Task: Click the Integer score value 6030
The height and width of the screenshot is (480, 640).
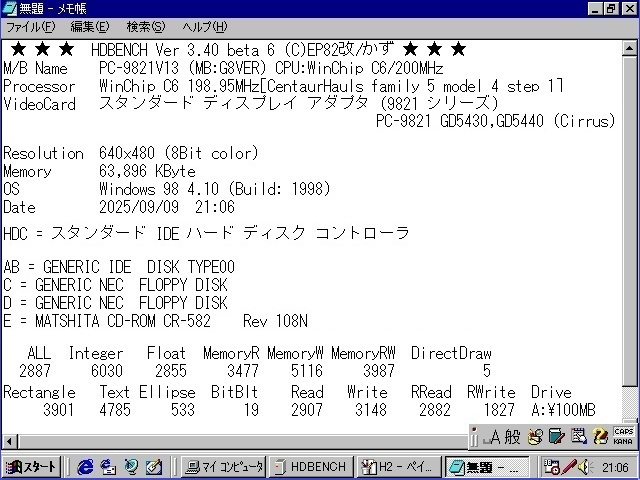Action: point(107,371)
